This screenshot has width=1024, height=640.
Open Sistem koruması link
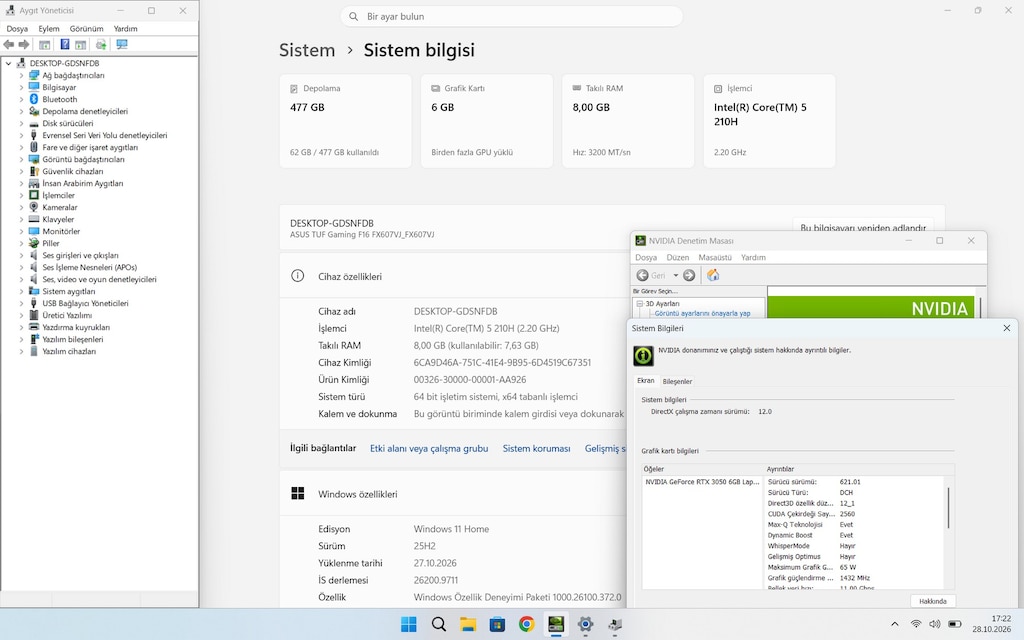536,449
